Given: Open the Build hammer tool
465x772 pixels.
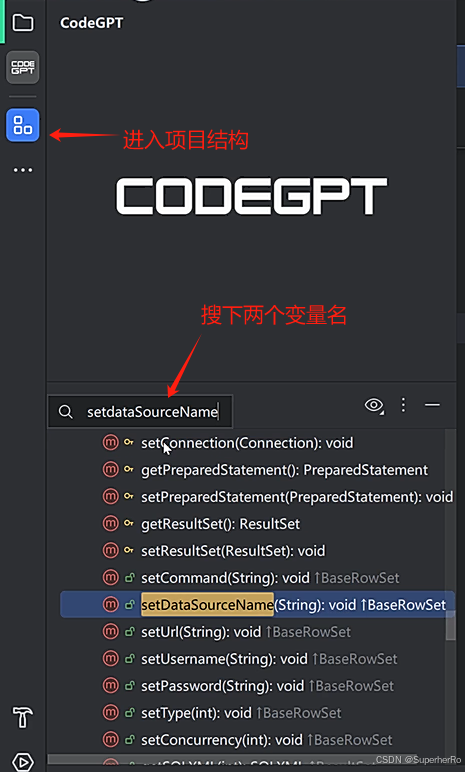Looking at the screenshot, I should coord(23,717).
